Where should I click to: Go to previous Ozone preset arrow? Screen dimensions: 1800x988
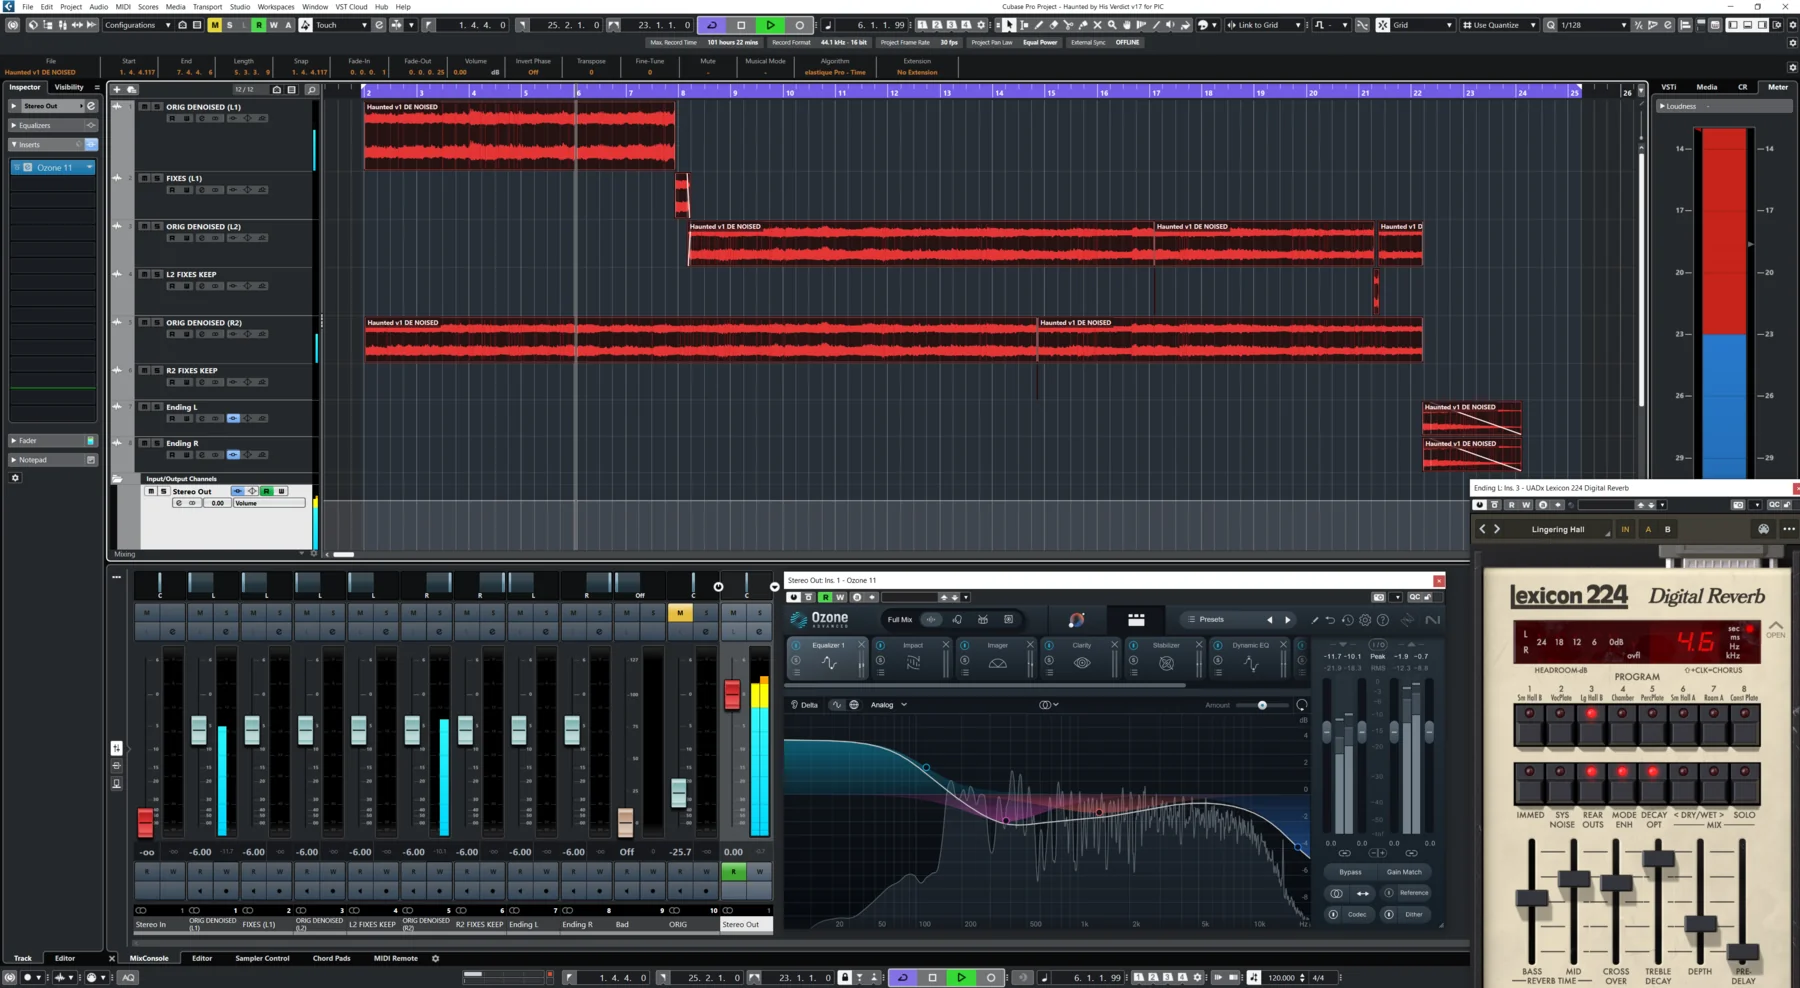point(1270,620)
